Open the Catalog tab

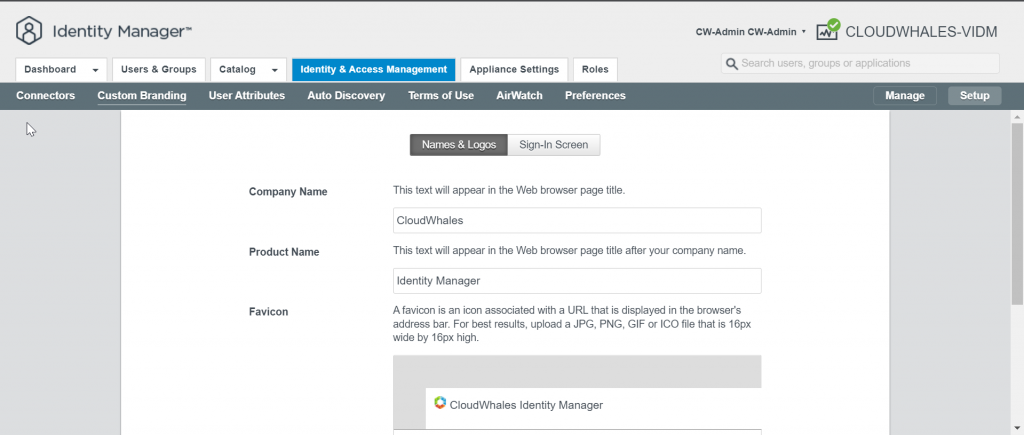tap(237, 69)
